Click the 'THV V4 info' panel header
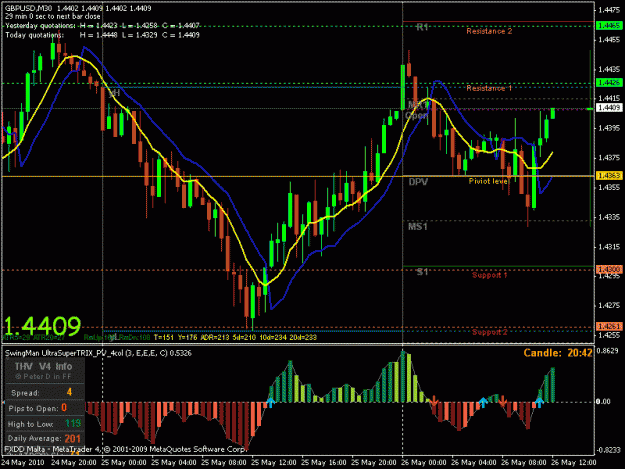The height and width of the screenshot is (469, 625). coord(43,367)
